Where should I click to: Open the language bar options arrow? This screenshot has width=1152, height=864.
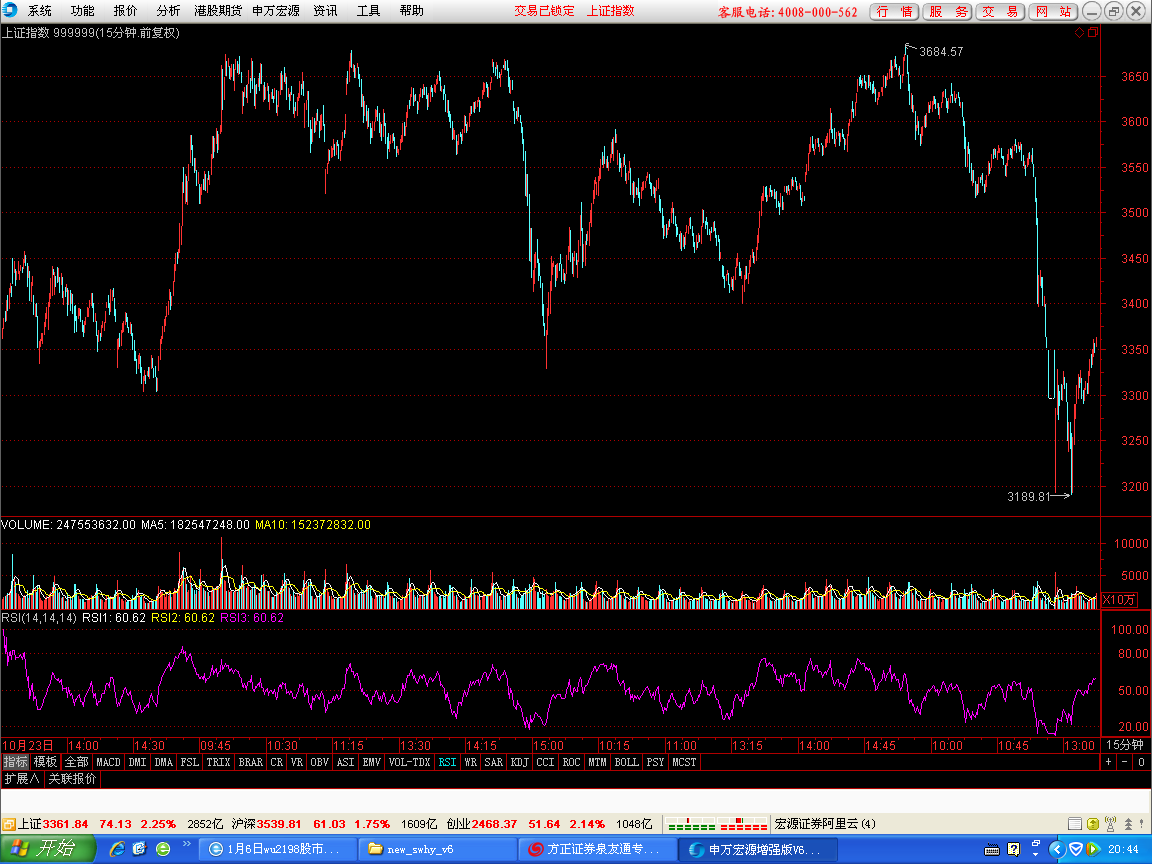coord(1036,855)
